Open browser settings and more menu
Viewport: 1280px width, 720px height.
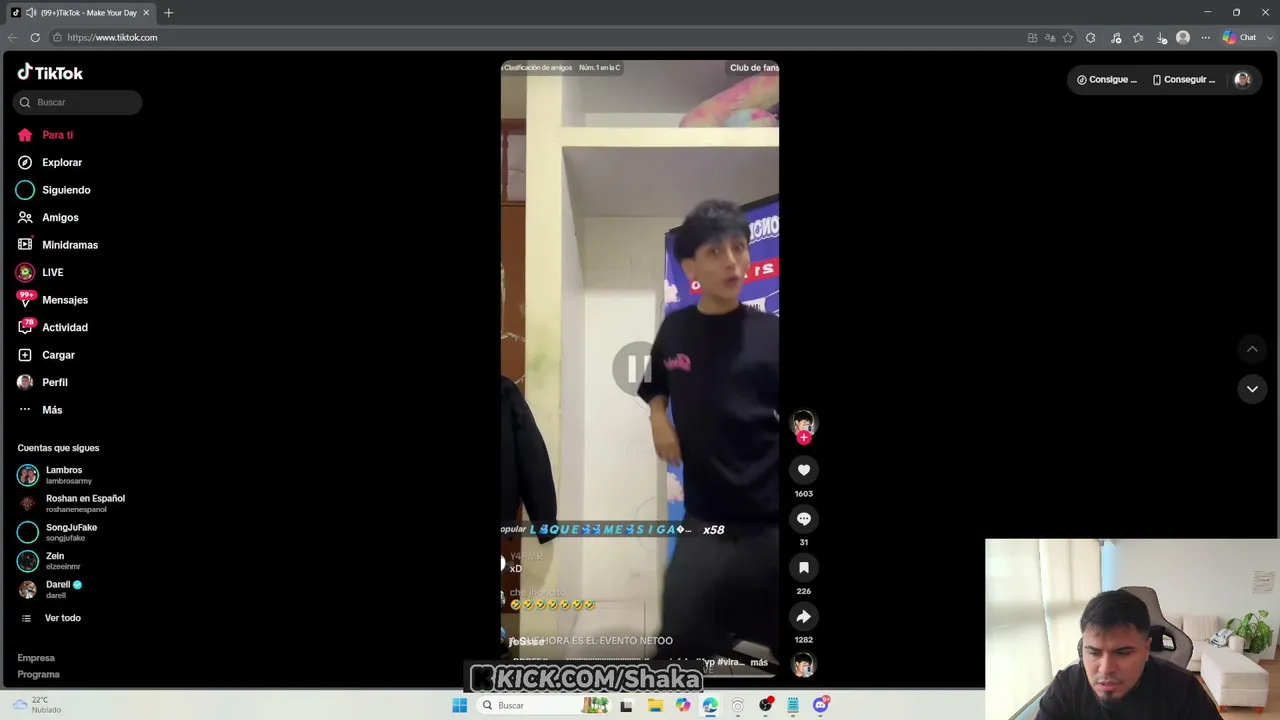pos(1205,38)
